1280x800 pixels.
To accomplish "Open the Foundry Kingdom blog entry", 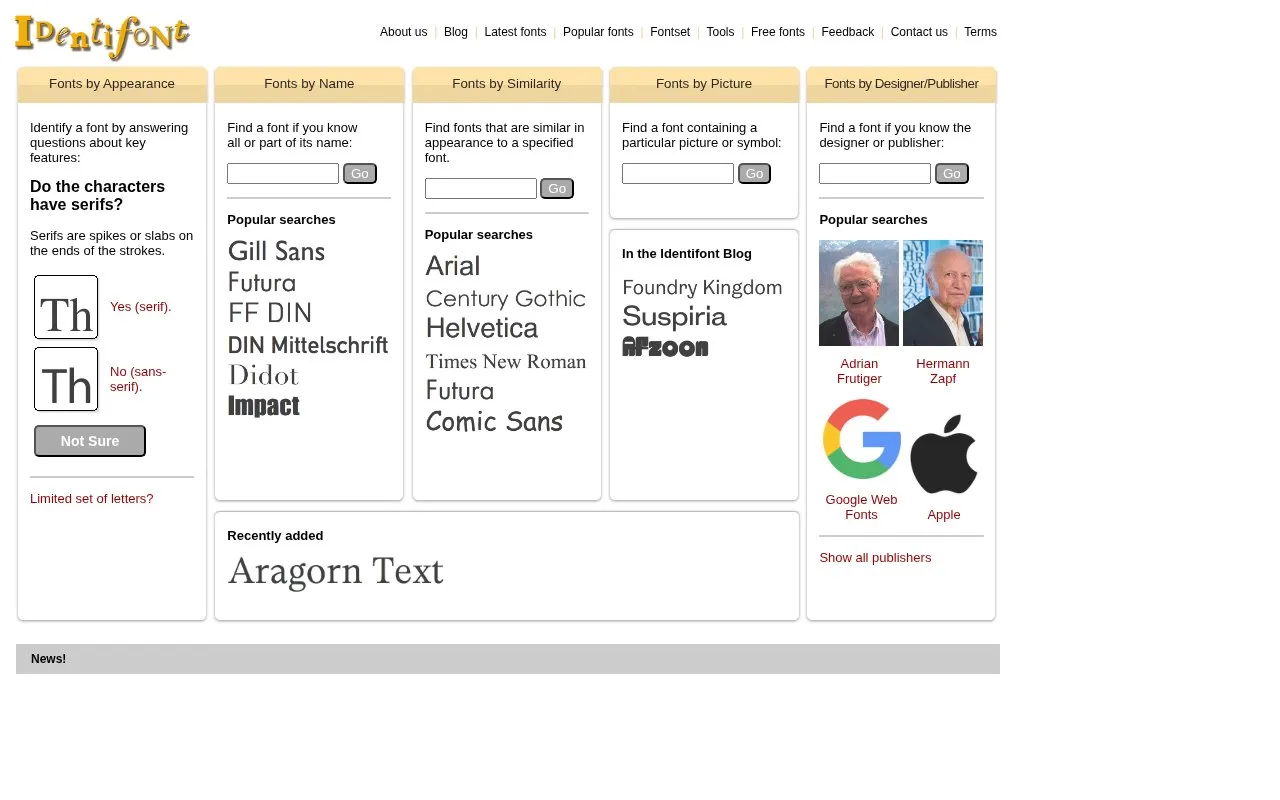I will pyautogui.click(x=702, y=288).
